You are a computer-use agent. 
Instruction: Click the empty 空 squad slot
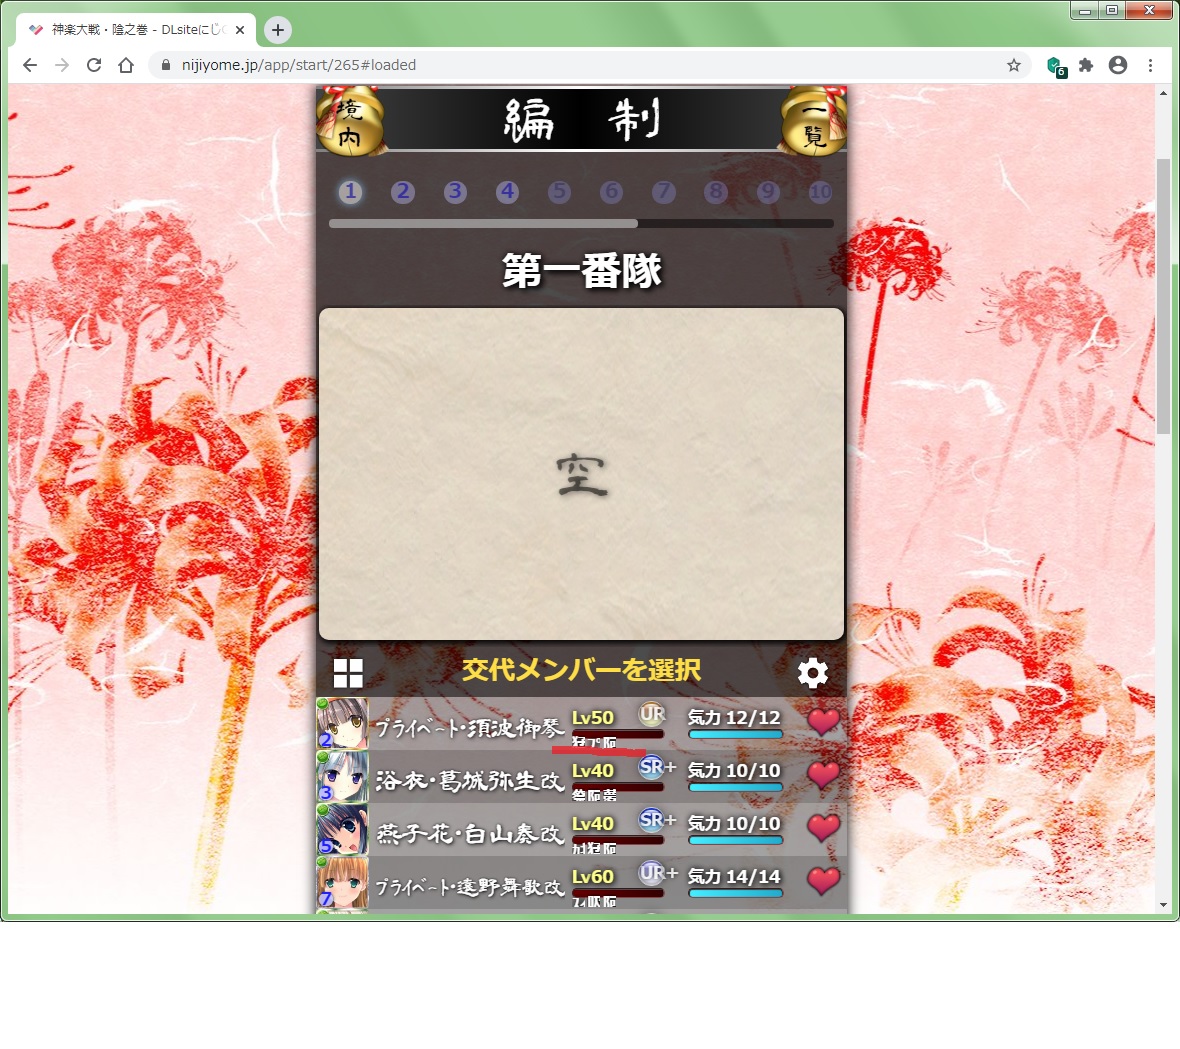pyautogui.click(x=581, y=474)
